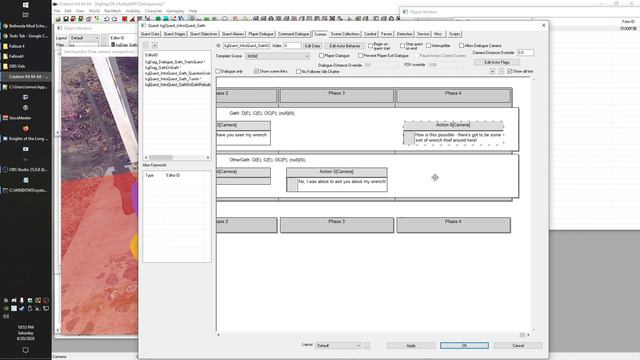Save the plugin with the disk toolbar icon

66,19
